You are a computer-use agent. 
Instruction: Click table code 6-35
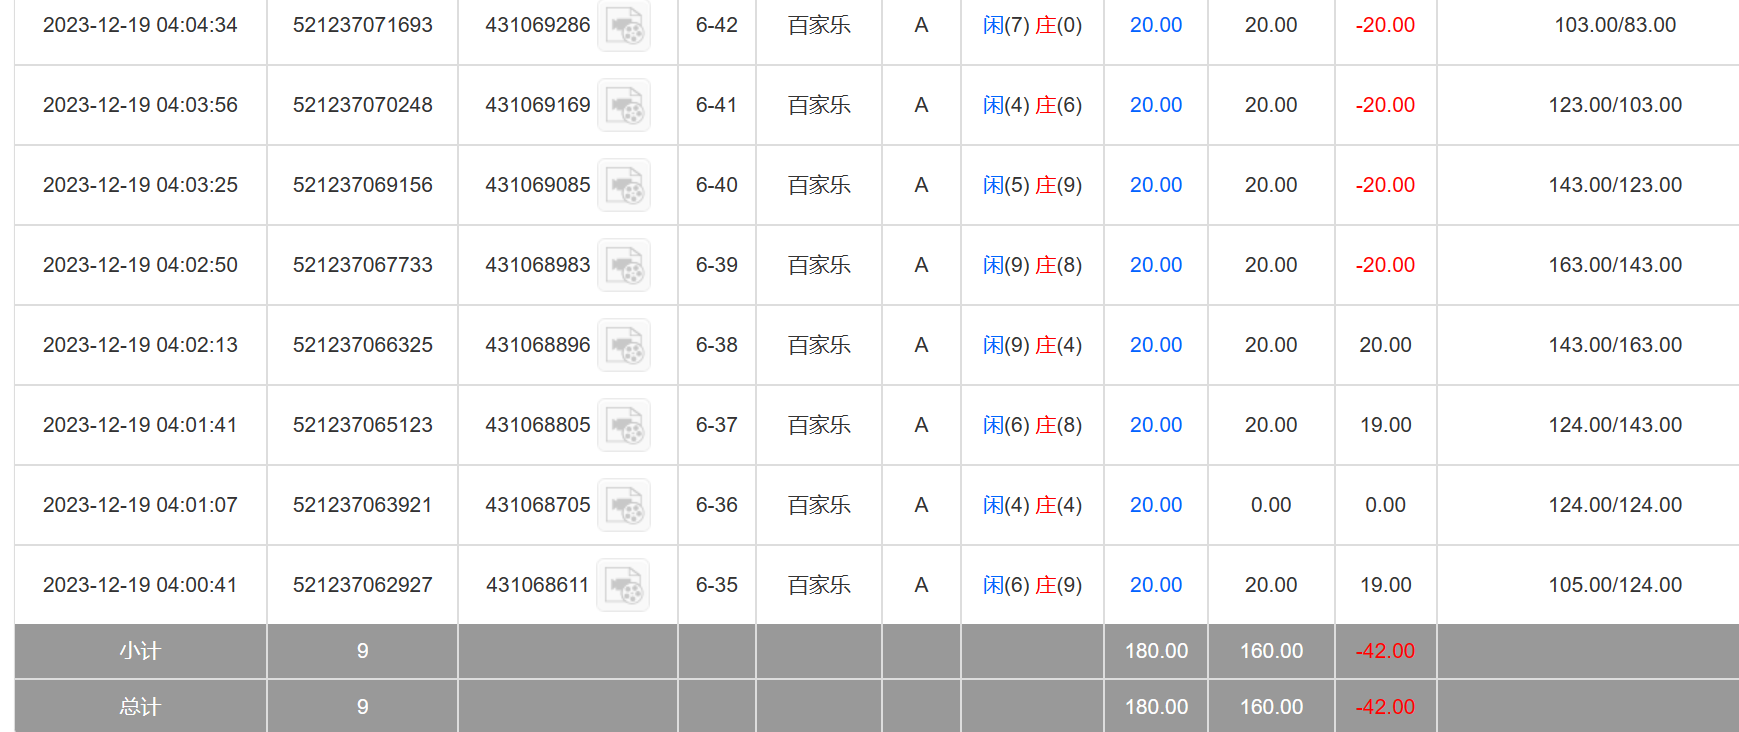[x=717, y=585]
